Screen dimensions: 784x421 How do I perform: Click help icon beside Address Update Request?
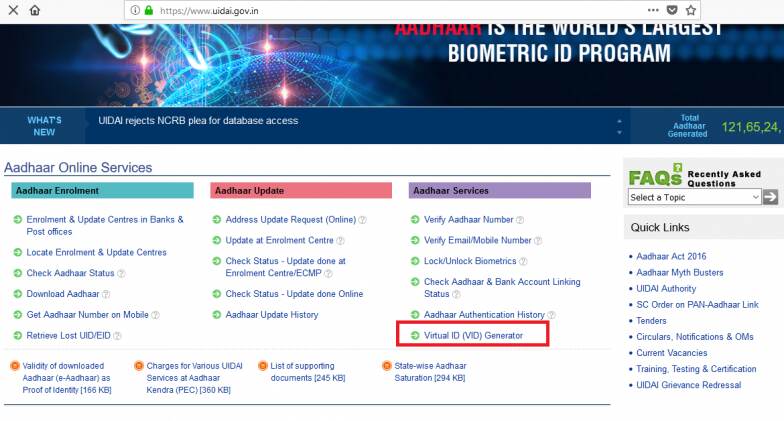pos(362,220)
